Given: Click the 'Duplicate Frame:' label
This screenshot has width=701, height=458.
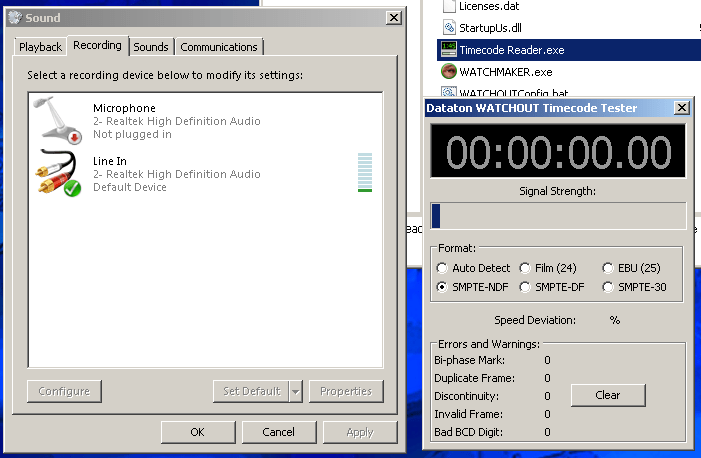Looking at the screenshot, I should pyautogui.click(x=474, y=378).
